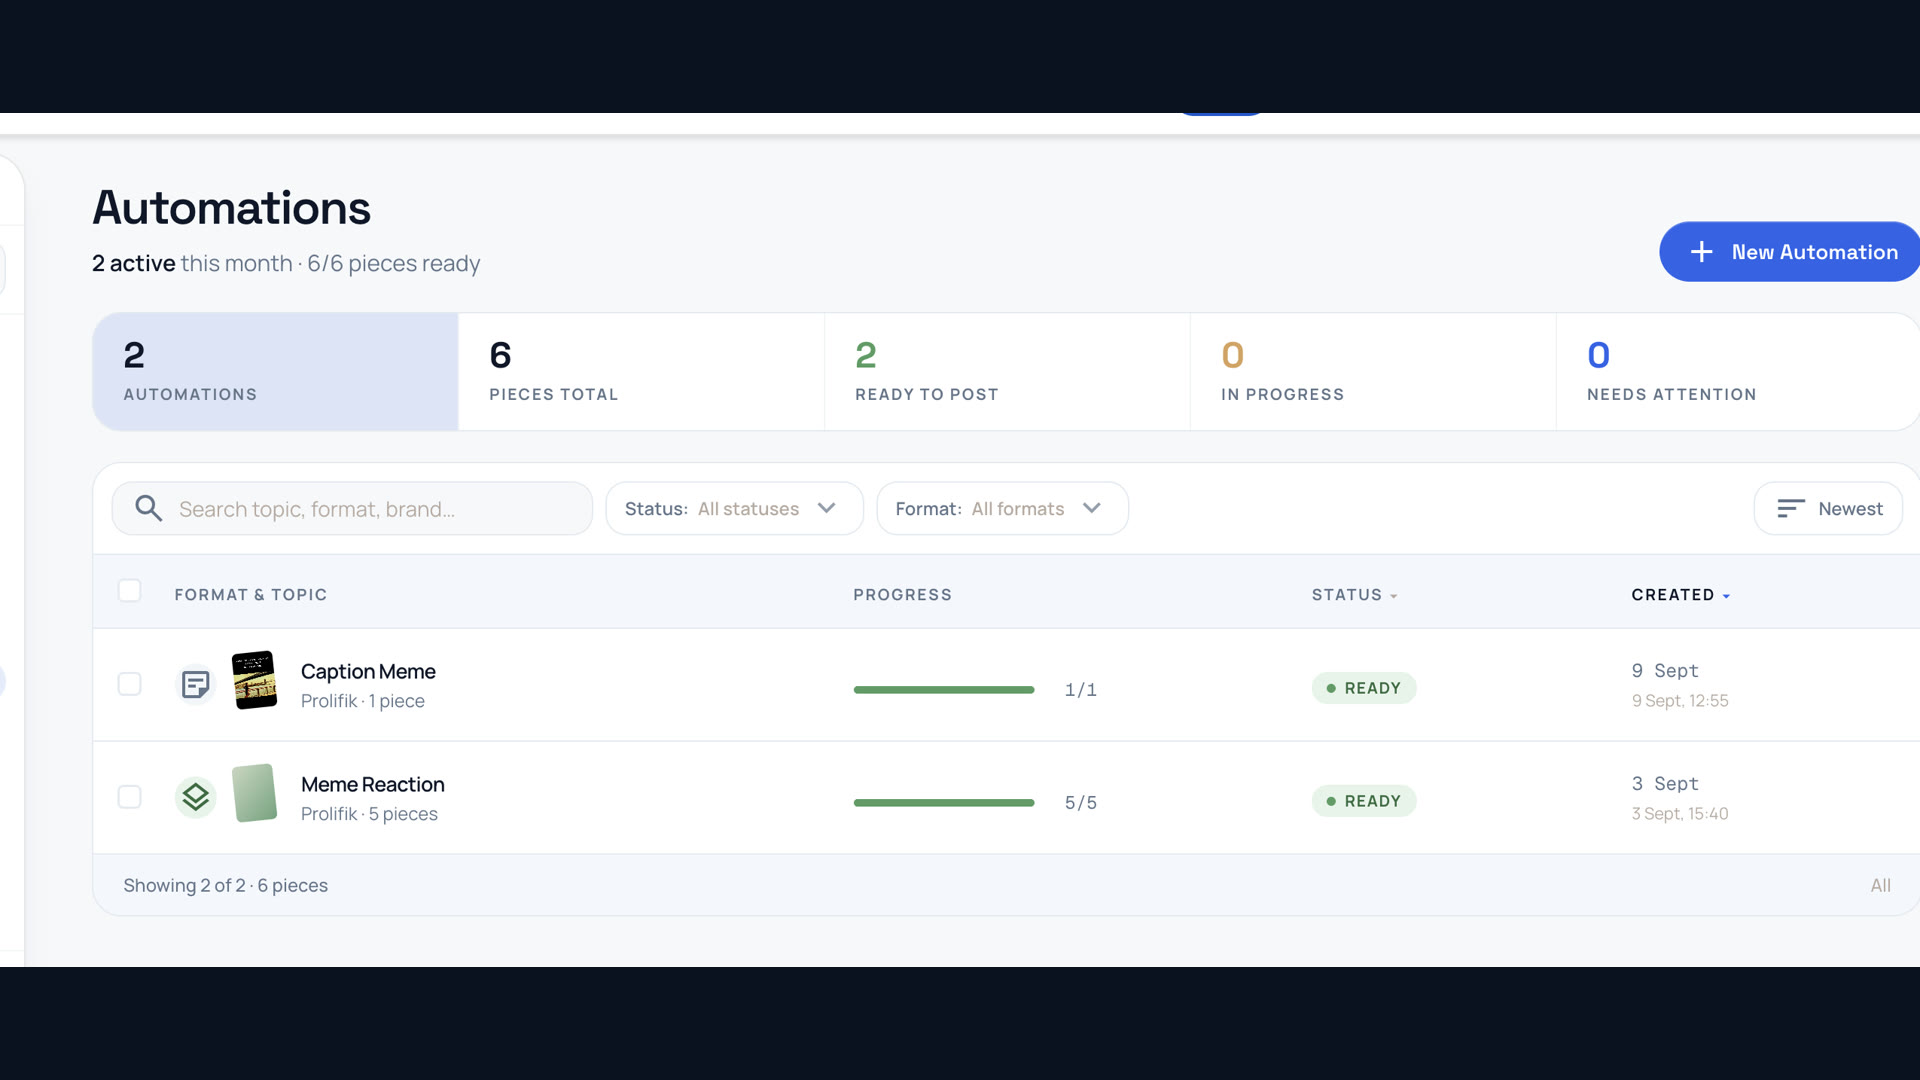Focus the Search topic, format, brand field
Screen dimensions: 1920x1080
352,508
